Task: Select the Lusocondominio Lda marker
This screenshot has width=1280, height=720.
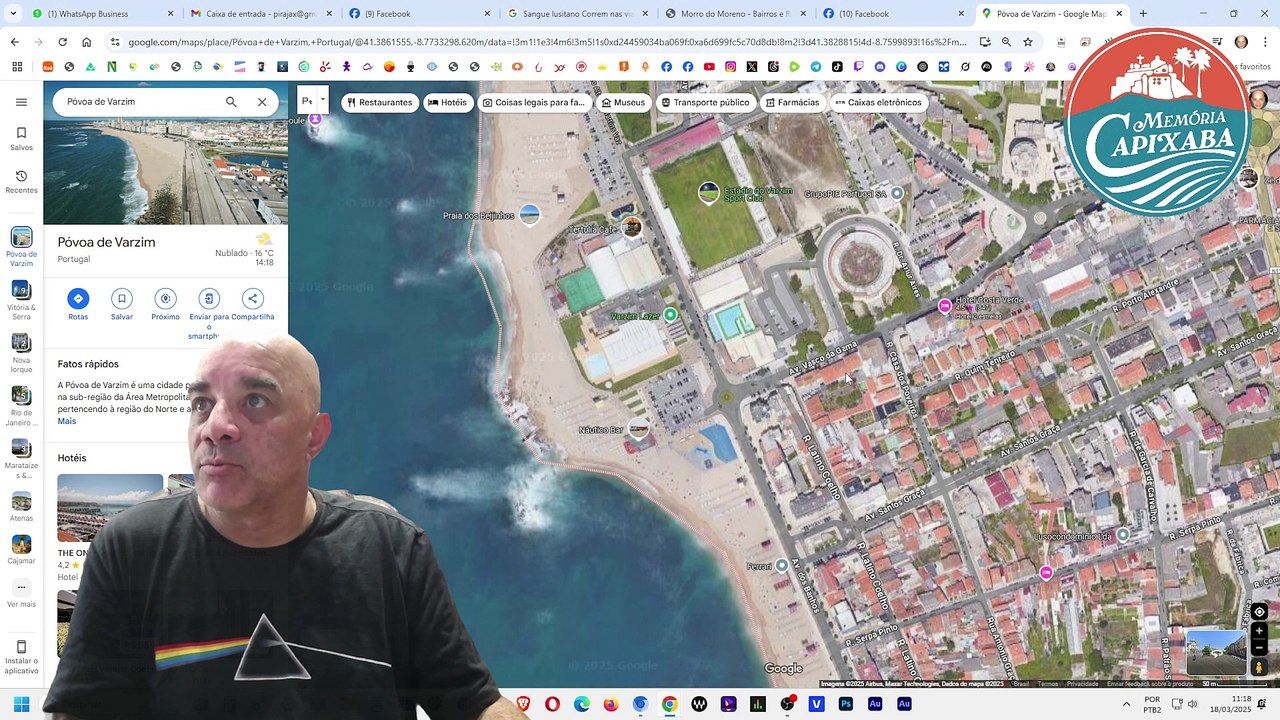Action: (1123, 535)
